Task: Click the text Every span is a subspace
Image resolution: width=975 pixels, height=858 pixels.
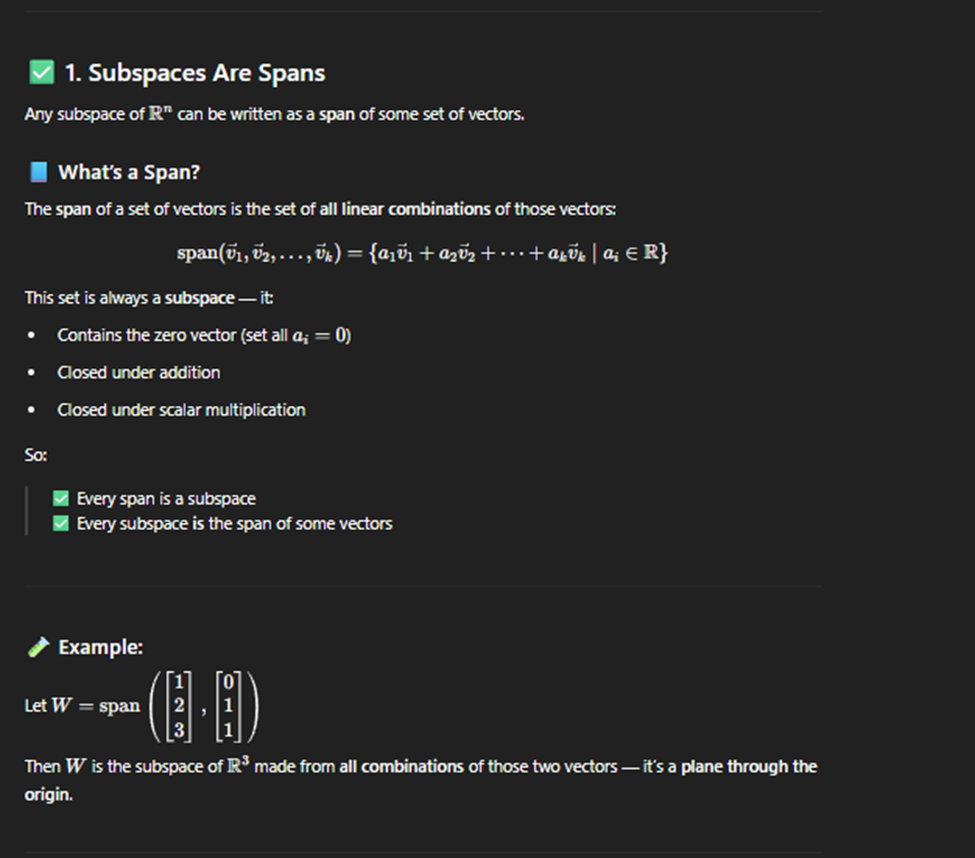Action: (166, 499)
